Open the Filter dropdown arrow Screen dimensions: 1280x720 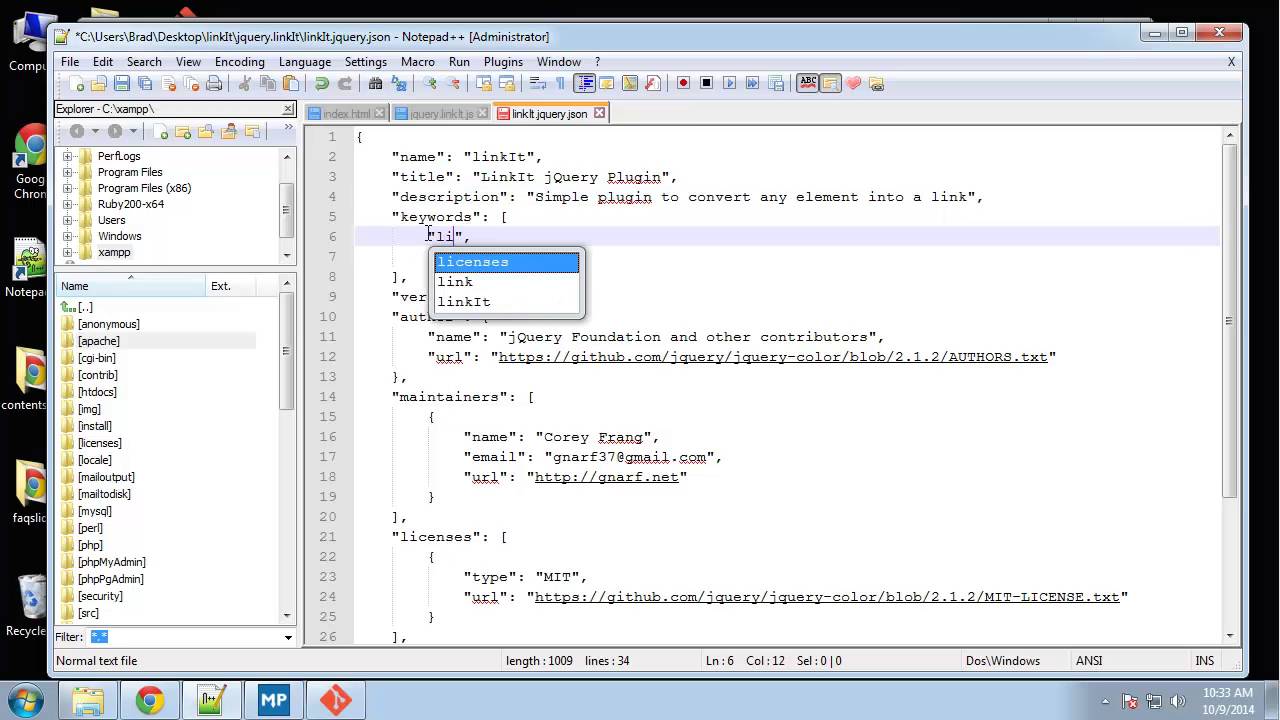[288, 637]
